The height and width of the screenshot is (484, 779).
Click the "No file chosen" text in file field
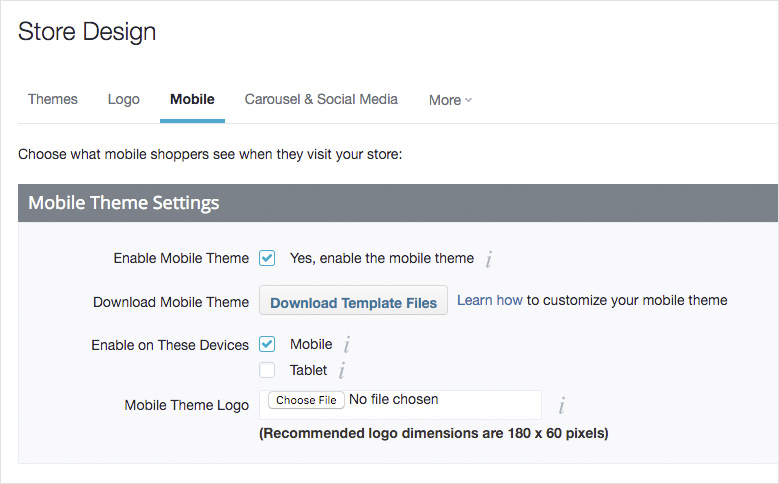[x=393, y=400]
